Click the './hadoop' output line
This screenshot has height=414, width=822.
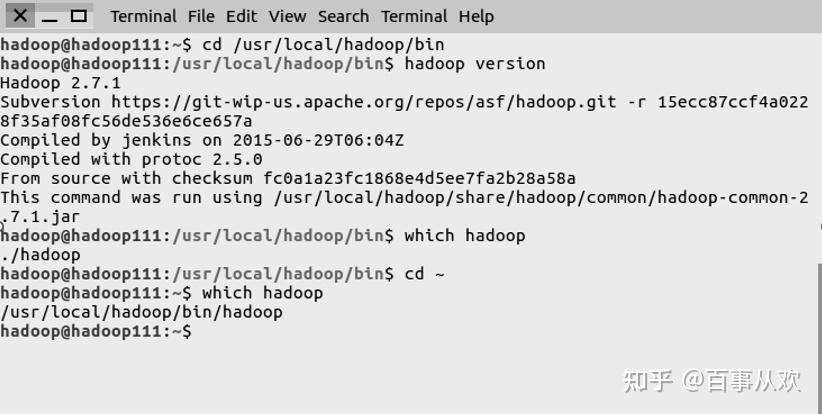[x=40, y=255]
